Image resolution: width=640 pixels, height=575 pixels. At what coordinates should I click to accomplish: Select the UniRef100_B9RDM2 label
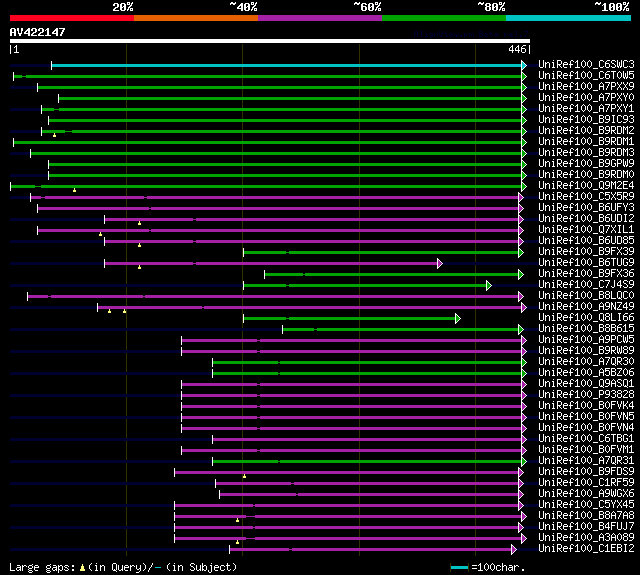point(586,131)
